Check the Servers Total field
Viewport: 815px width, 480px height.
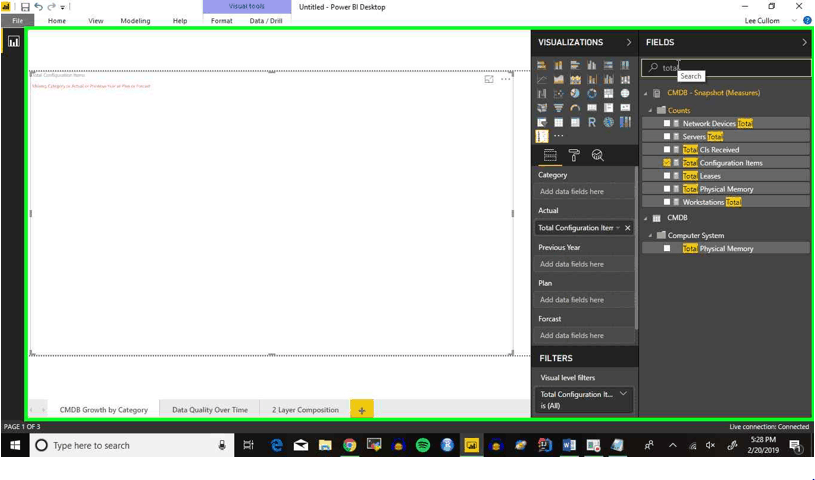click(667, 136)
